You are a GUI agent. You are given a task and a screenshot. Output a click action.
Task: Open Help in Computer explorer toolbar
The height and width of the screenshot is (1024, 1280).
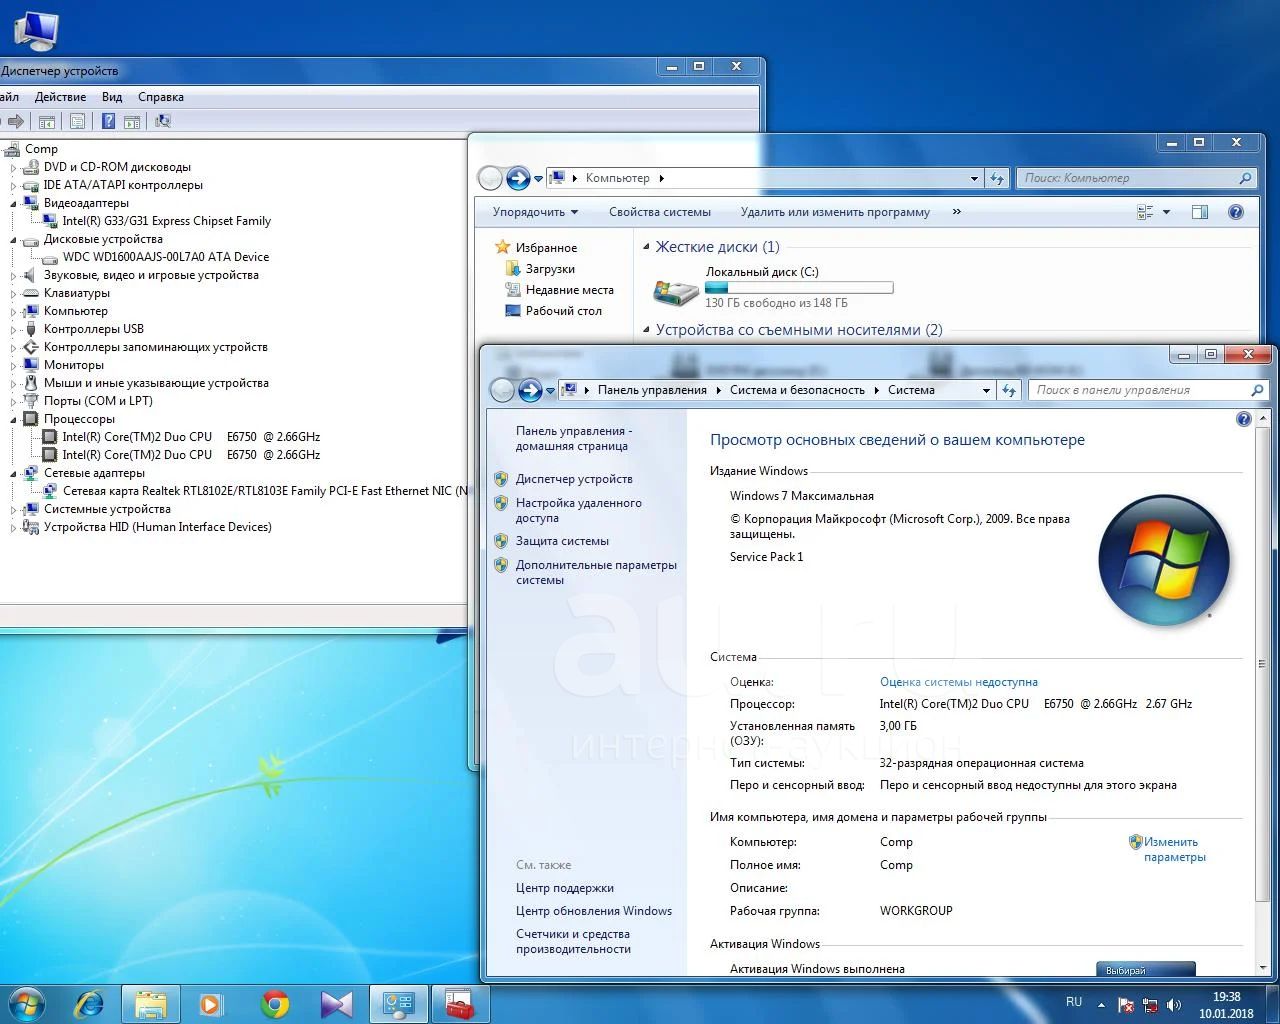point(1236,212)
